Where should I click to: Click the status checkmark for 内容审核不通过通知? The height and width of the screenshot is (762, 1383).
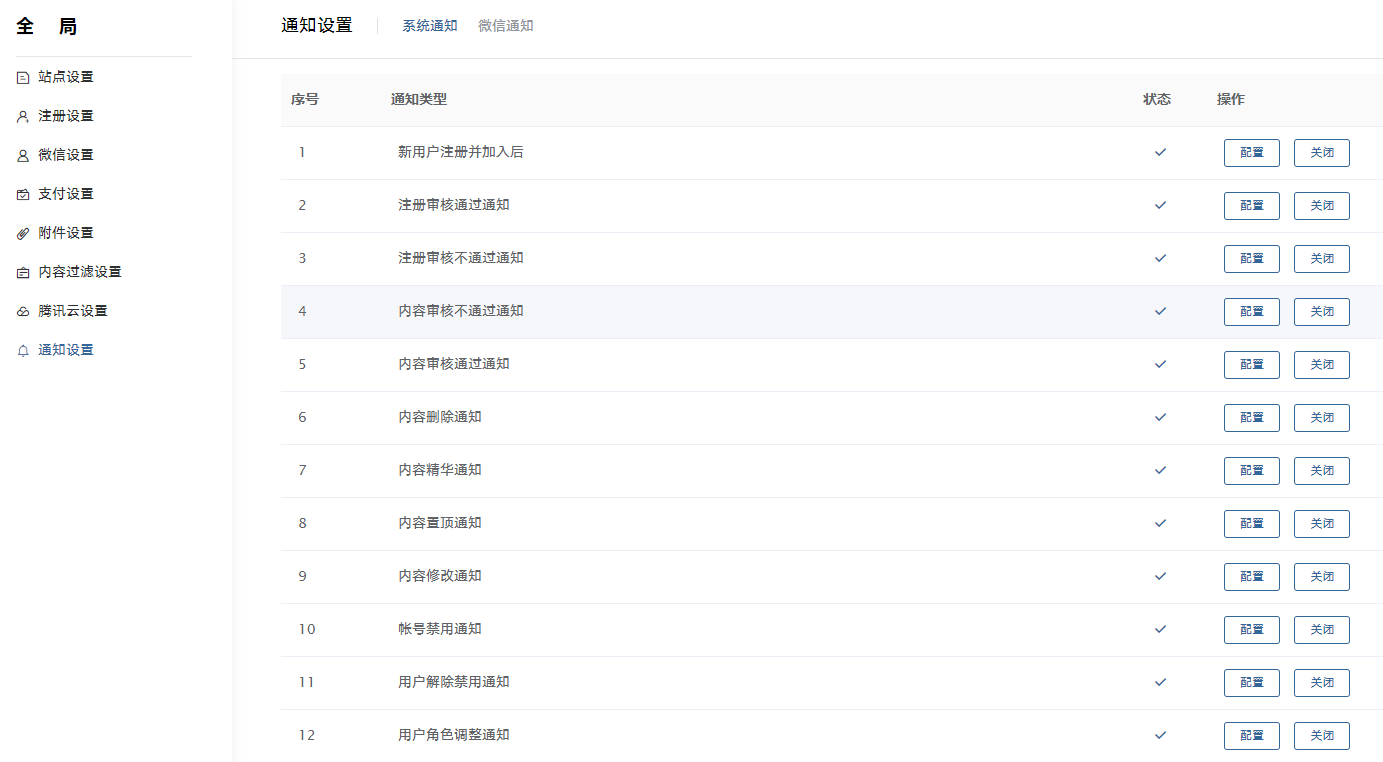click(1160, 311)
